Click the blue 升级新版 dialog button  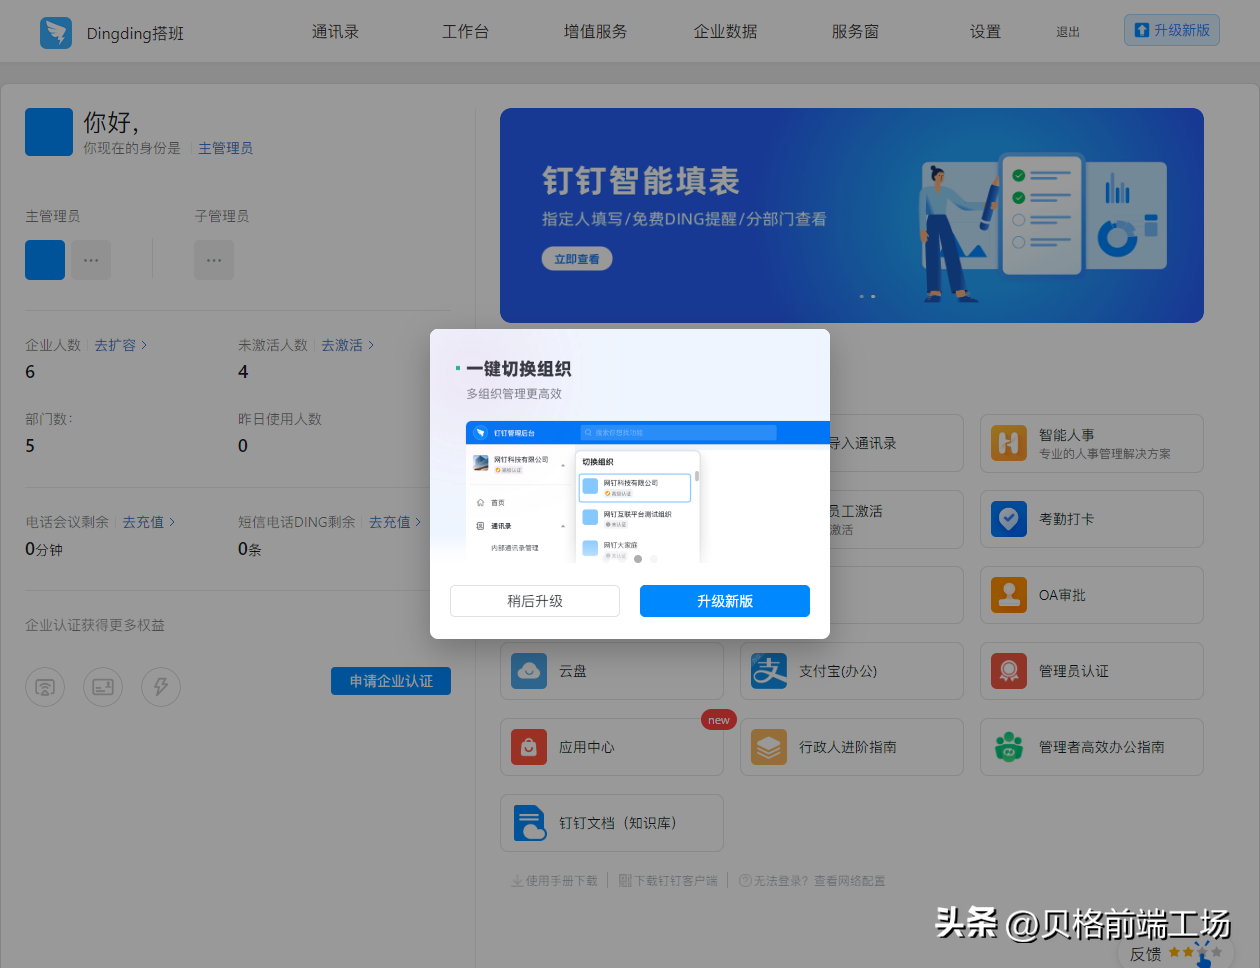[x=725, y=601]
